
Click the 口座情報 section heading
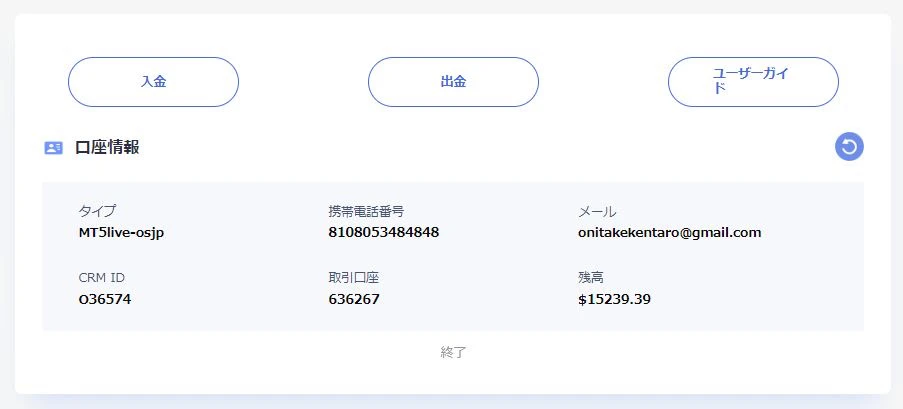[x=107, y=148]
